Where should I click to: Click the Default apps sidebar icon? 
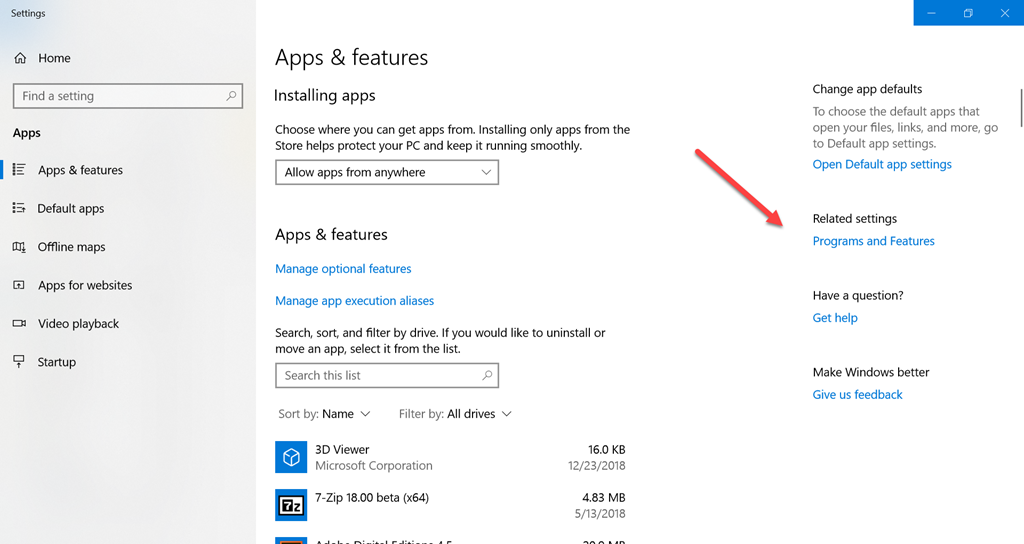(19, 208)
